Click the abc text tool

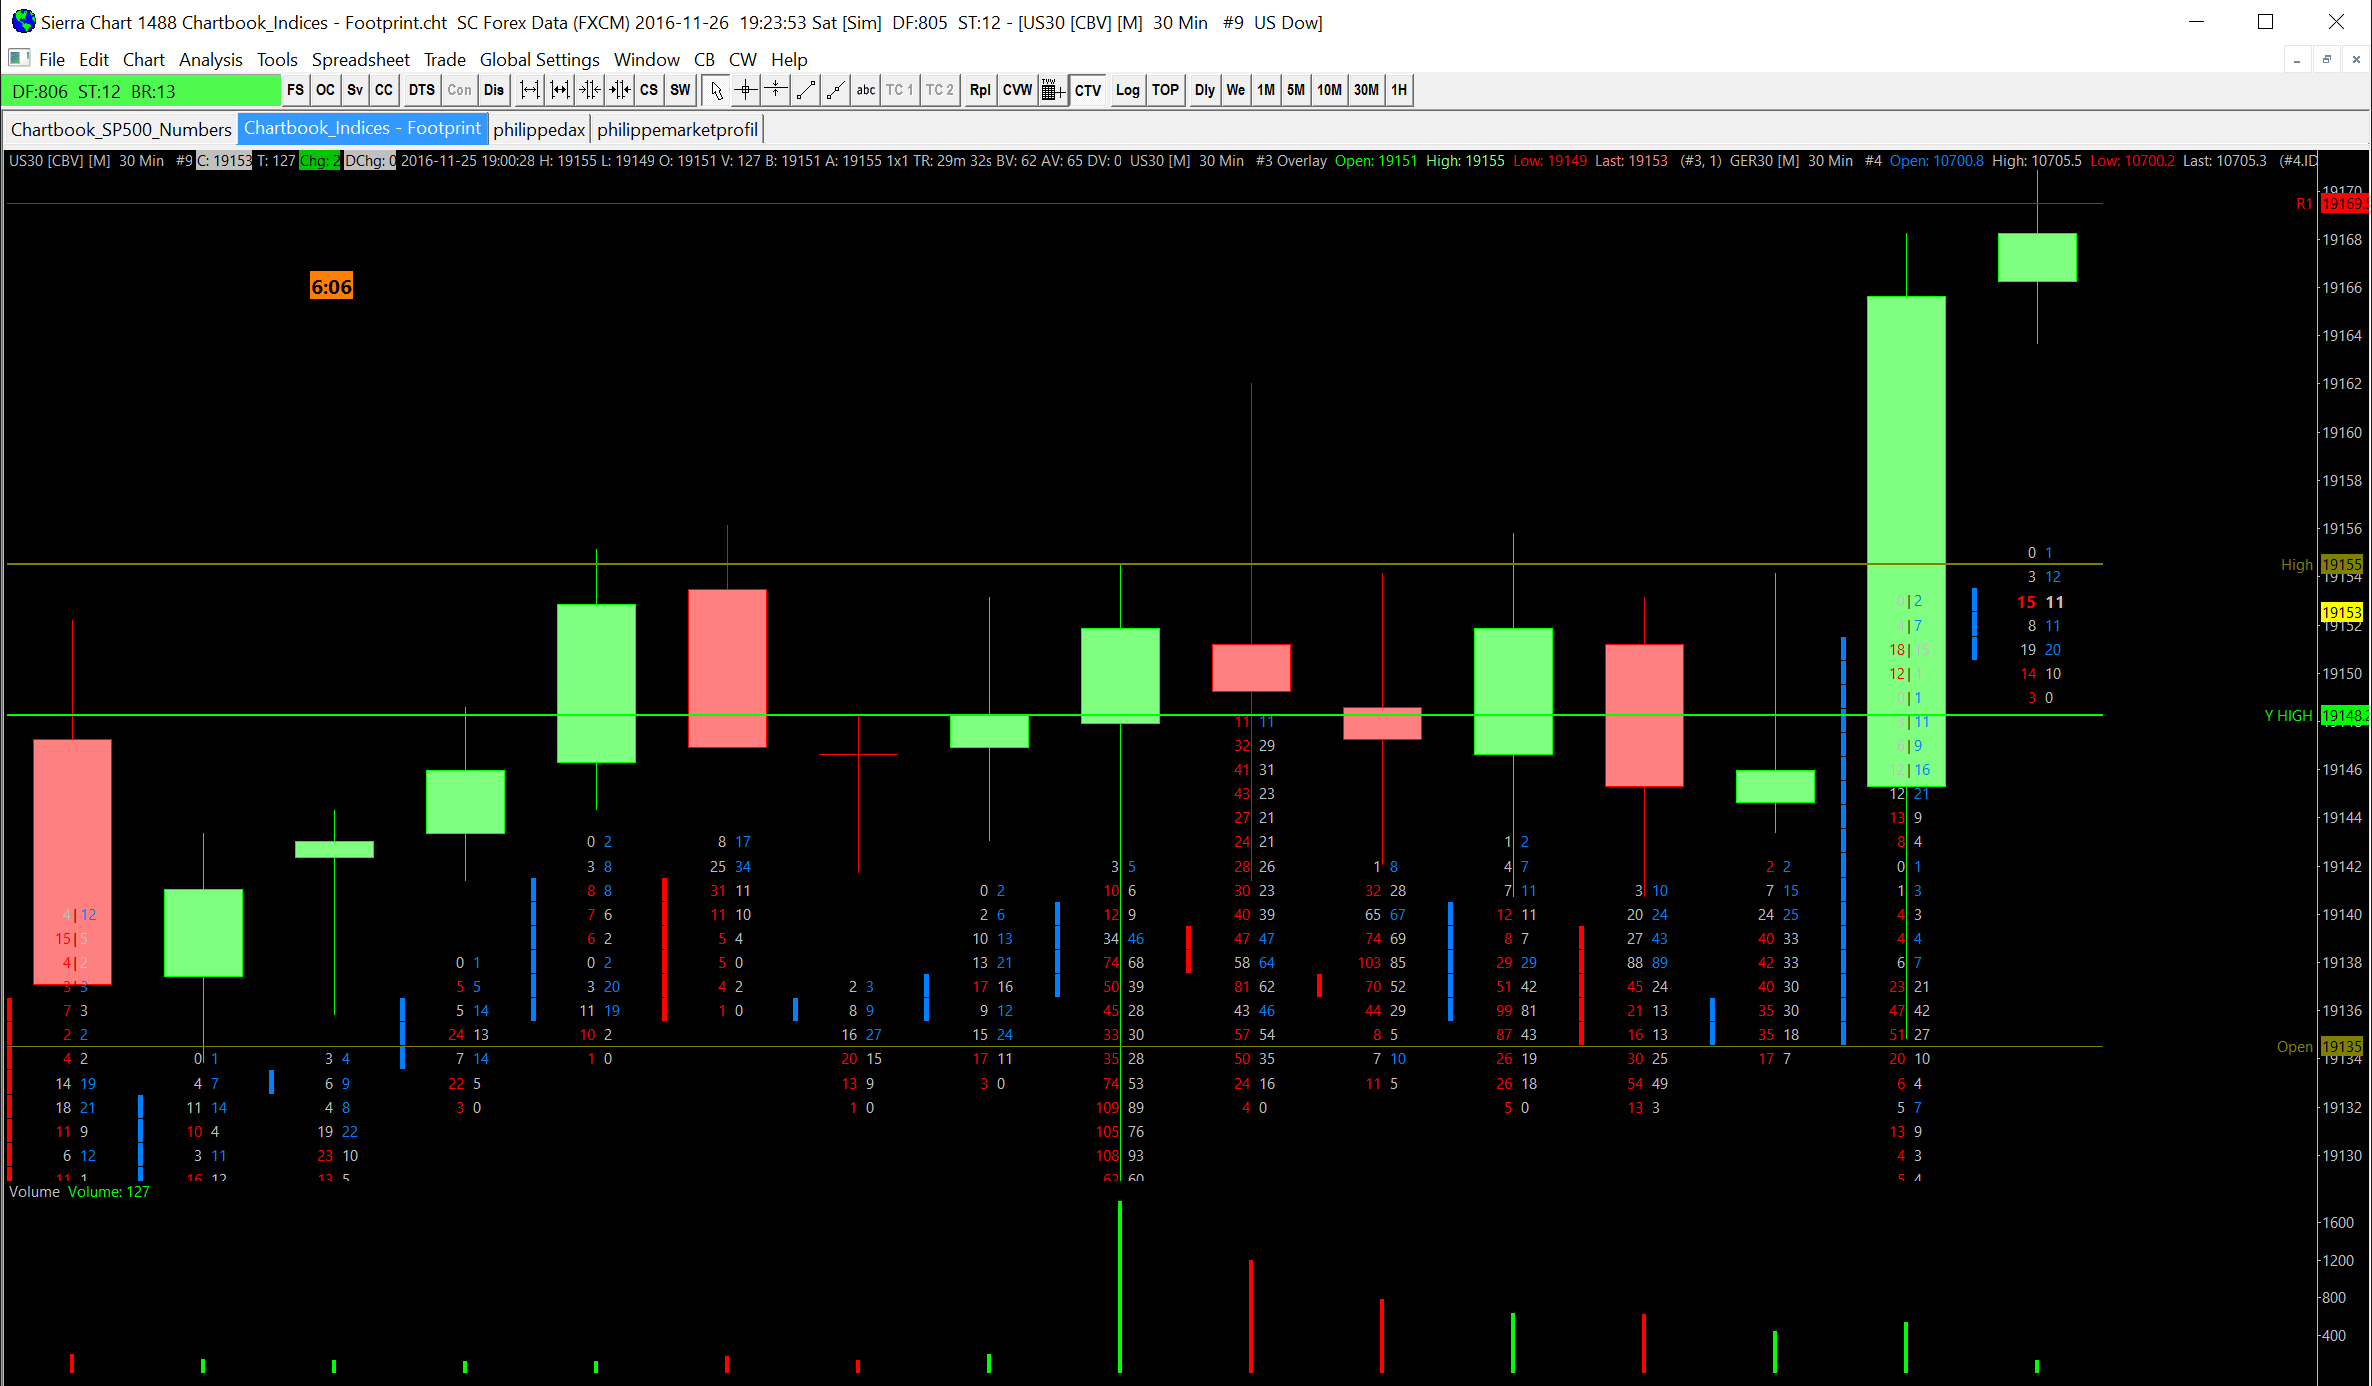pos(866,90)
